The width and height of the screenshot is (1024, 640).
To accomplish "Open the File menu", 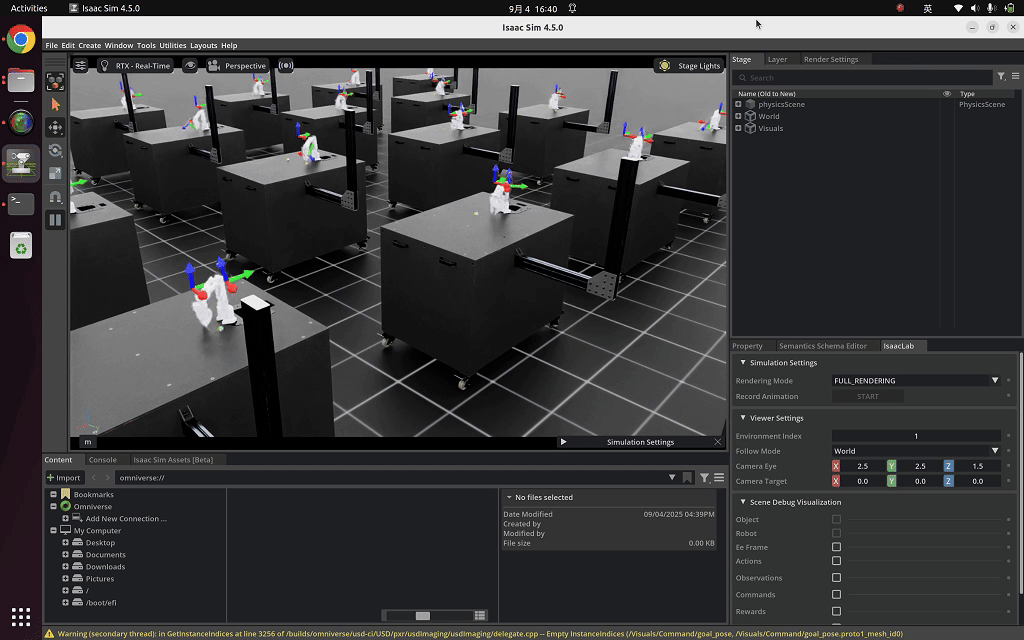I will coord(52,45).
